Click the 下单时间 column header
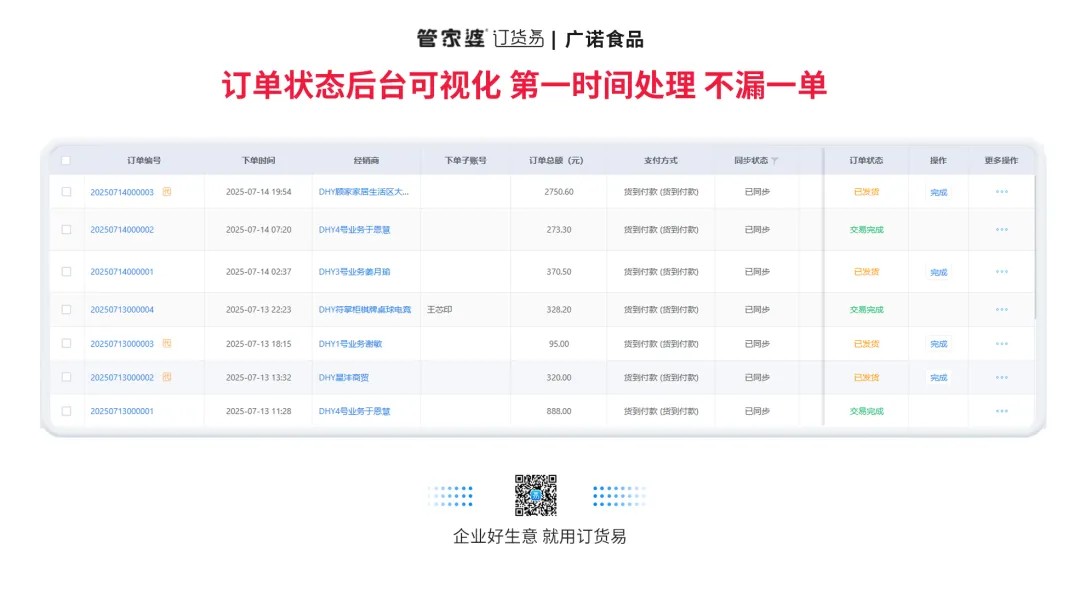This screenshot has height=595, width=1080. click(x=258, y=160)
